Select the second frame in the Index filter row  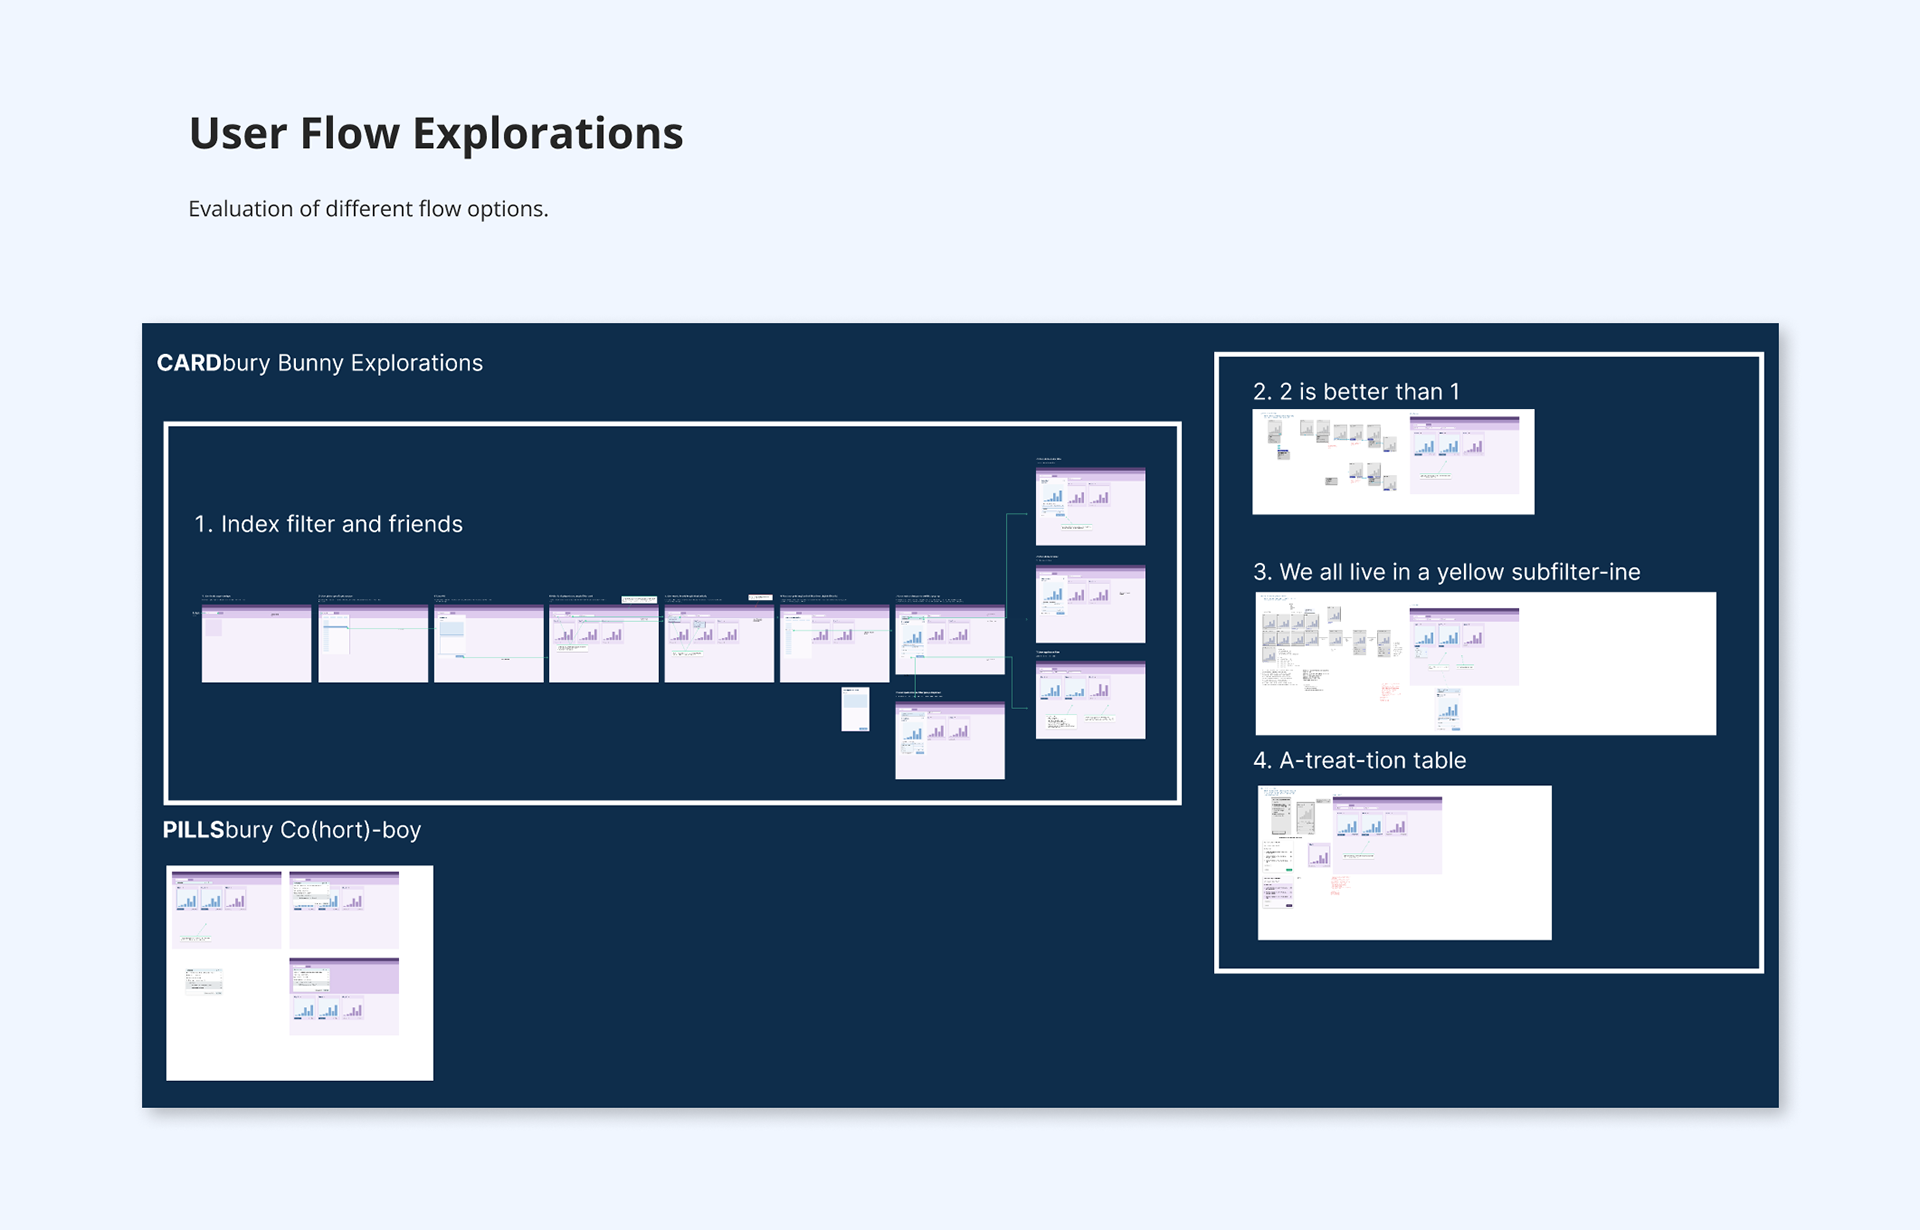pyautogui.click(x=372, y=644)
